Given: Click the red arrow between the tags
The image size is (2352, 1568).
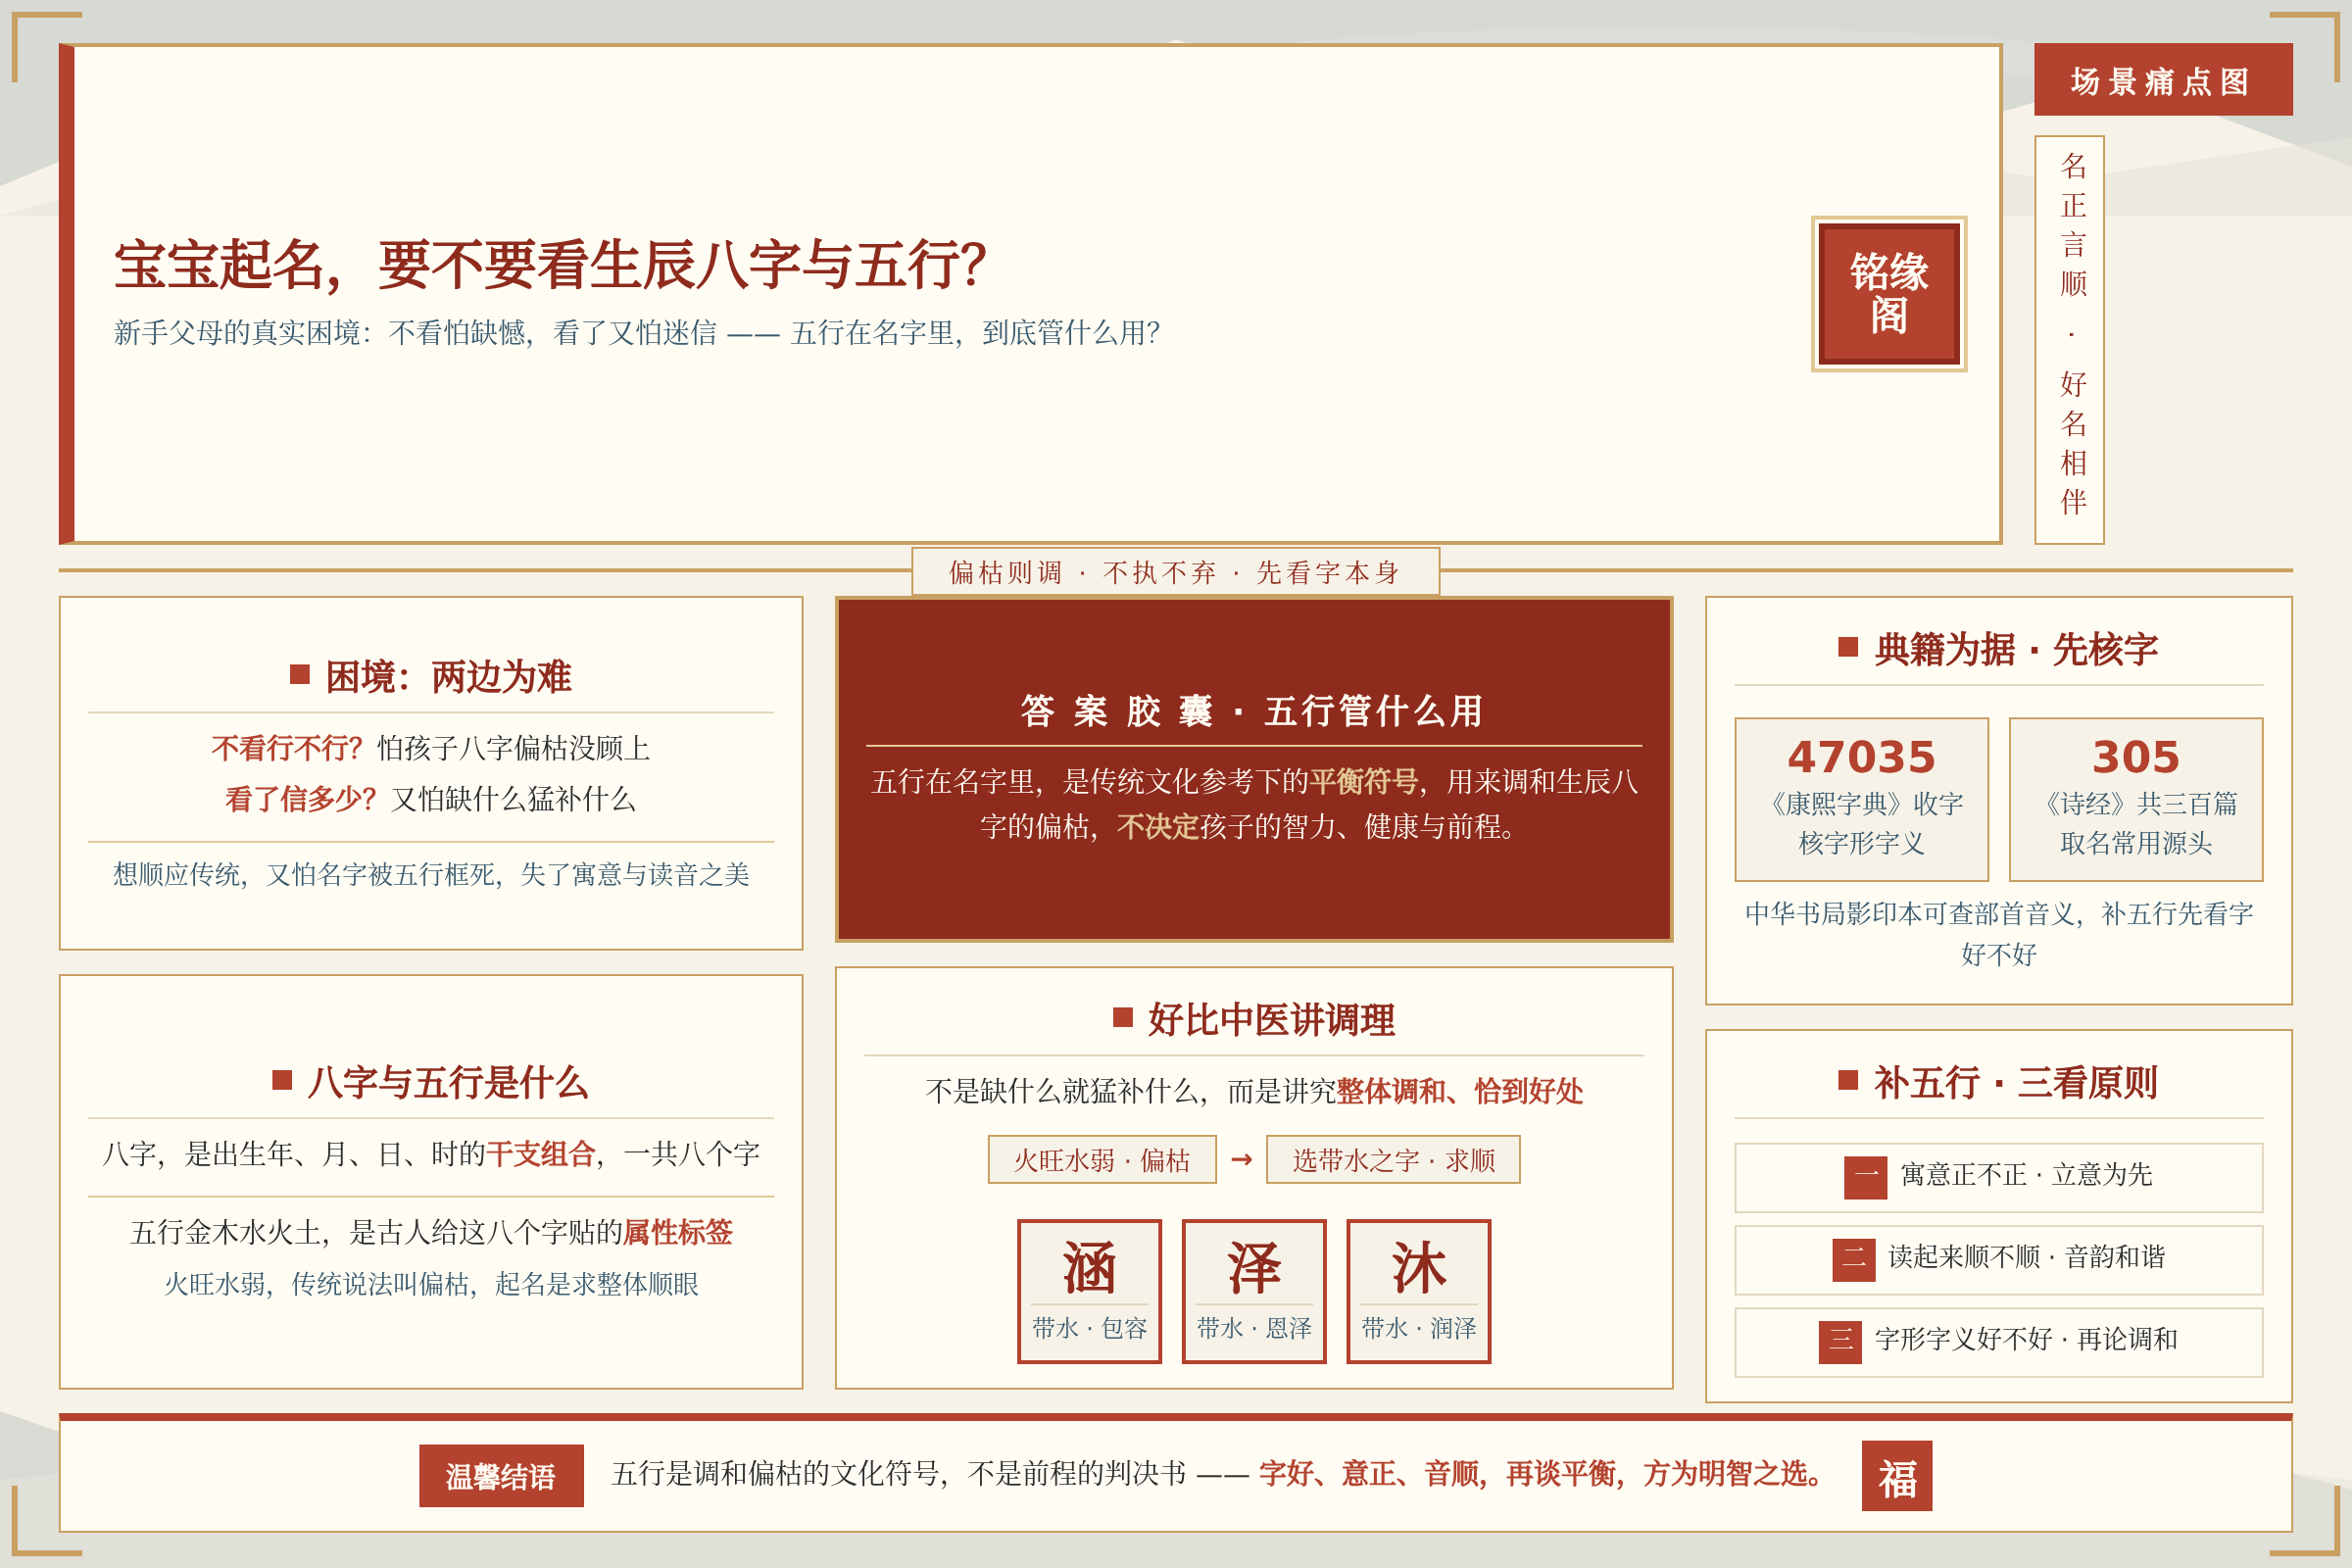Looking at the screenshot, I should point(1241,1159).
